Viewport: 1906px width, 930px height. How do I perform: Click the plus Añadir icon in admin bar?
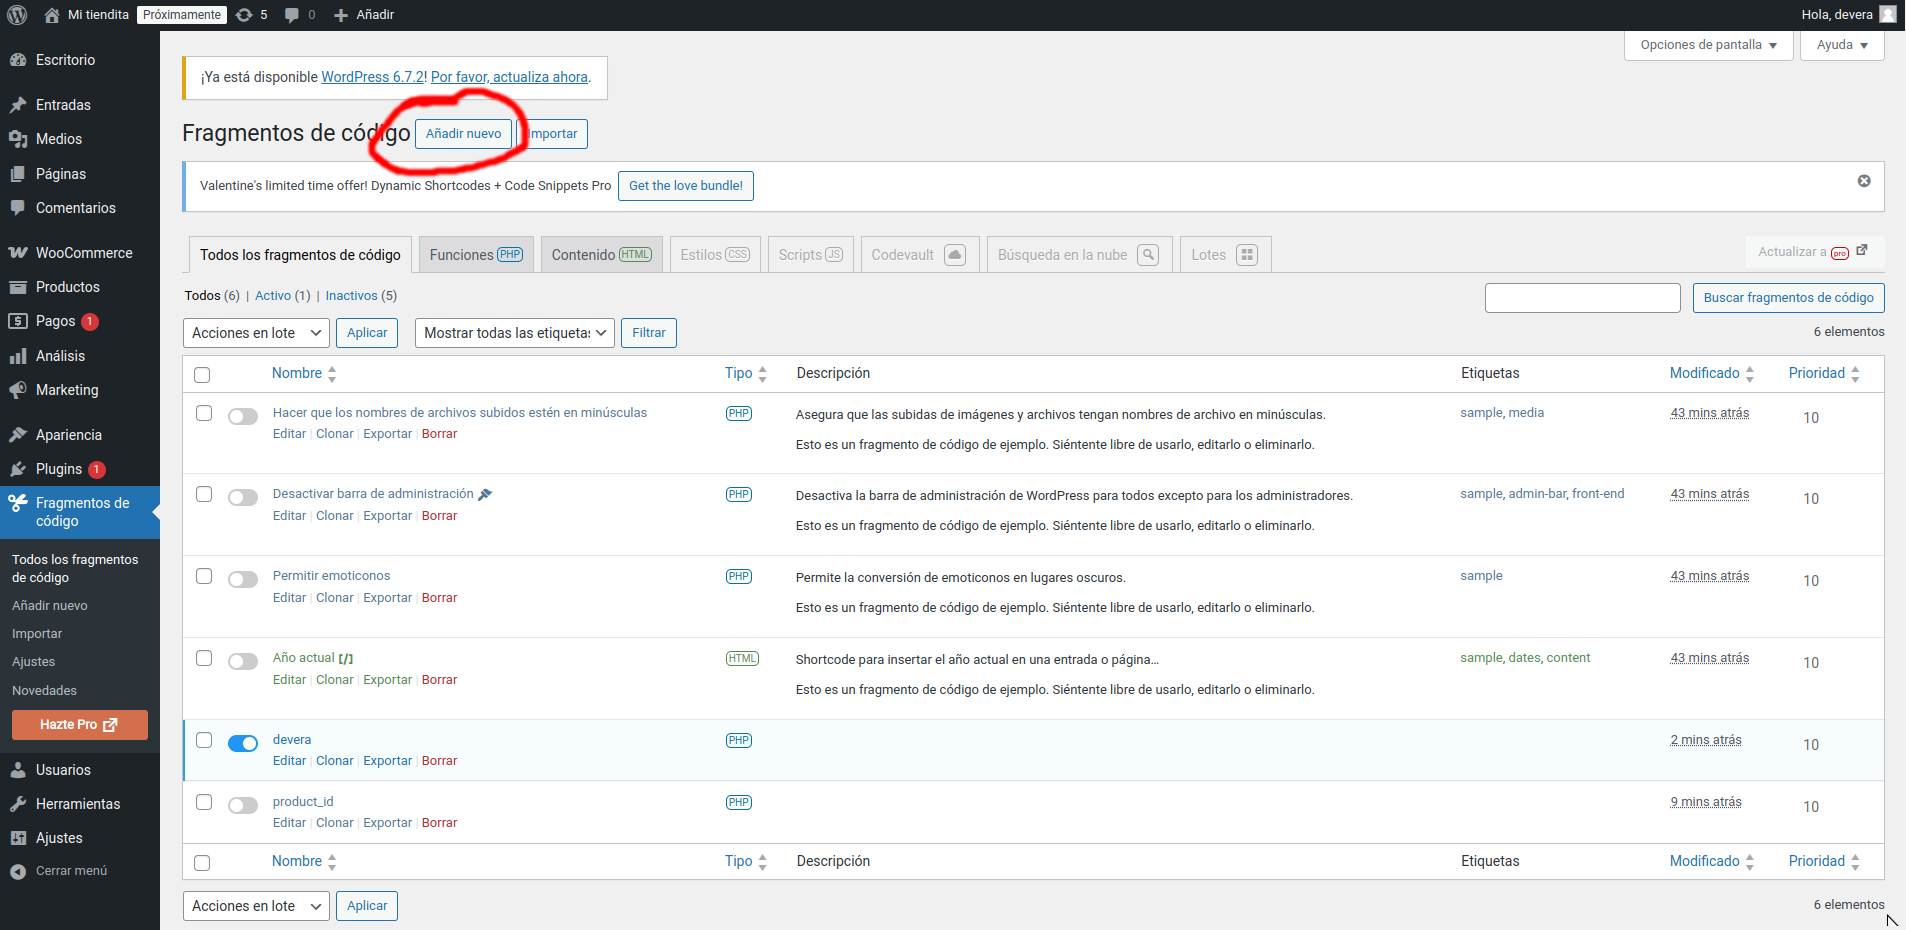tap(340, 15)
